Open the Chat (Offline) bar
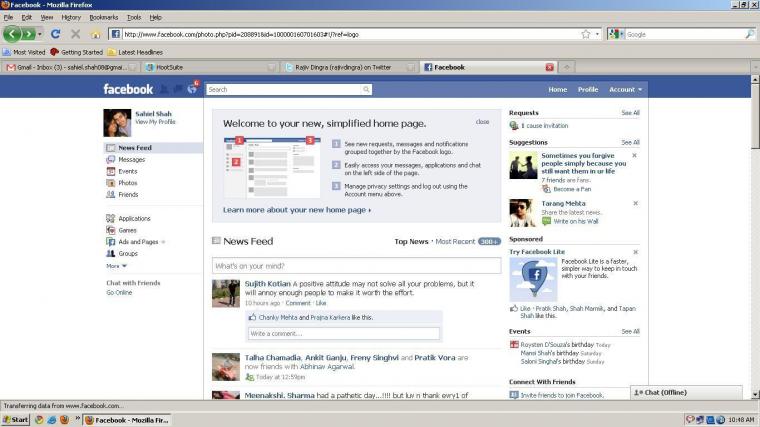760x427 pixels. [x=686, y=393]
